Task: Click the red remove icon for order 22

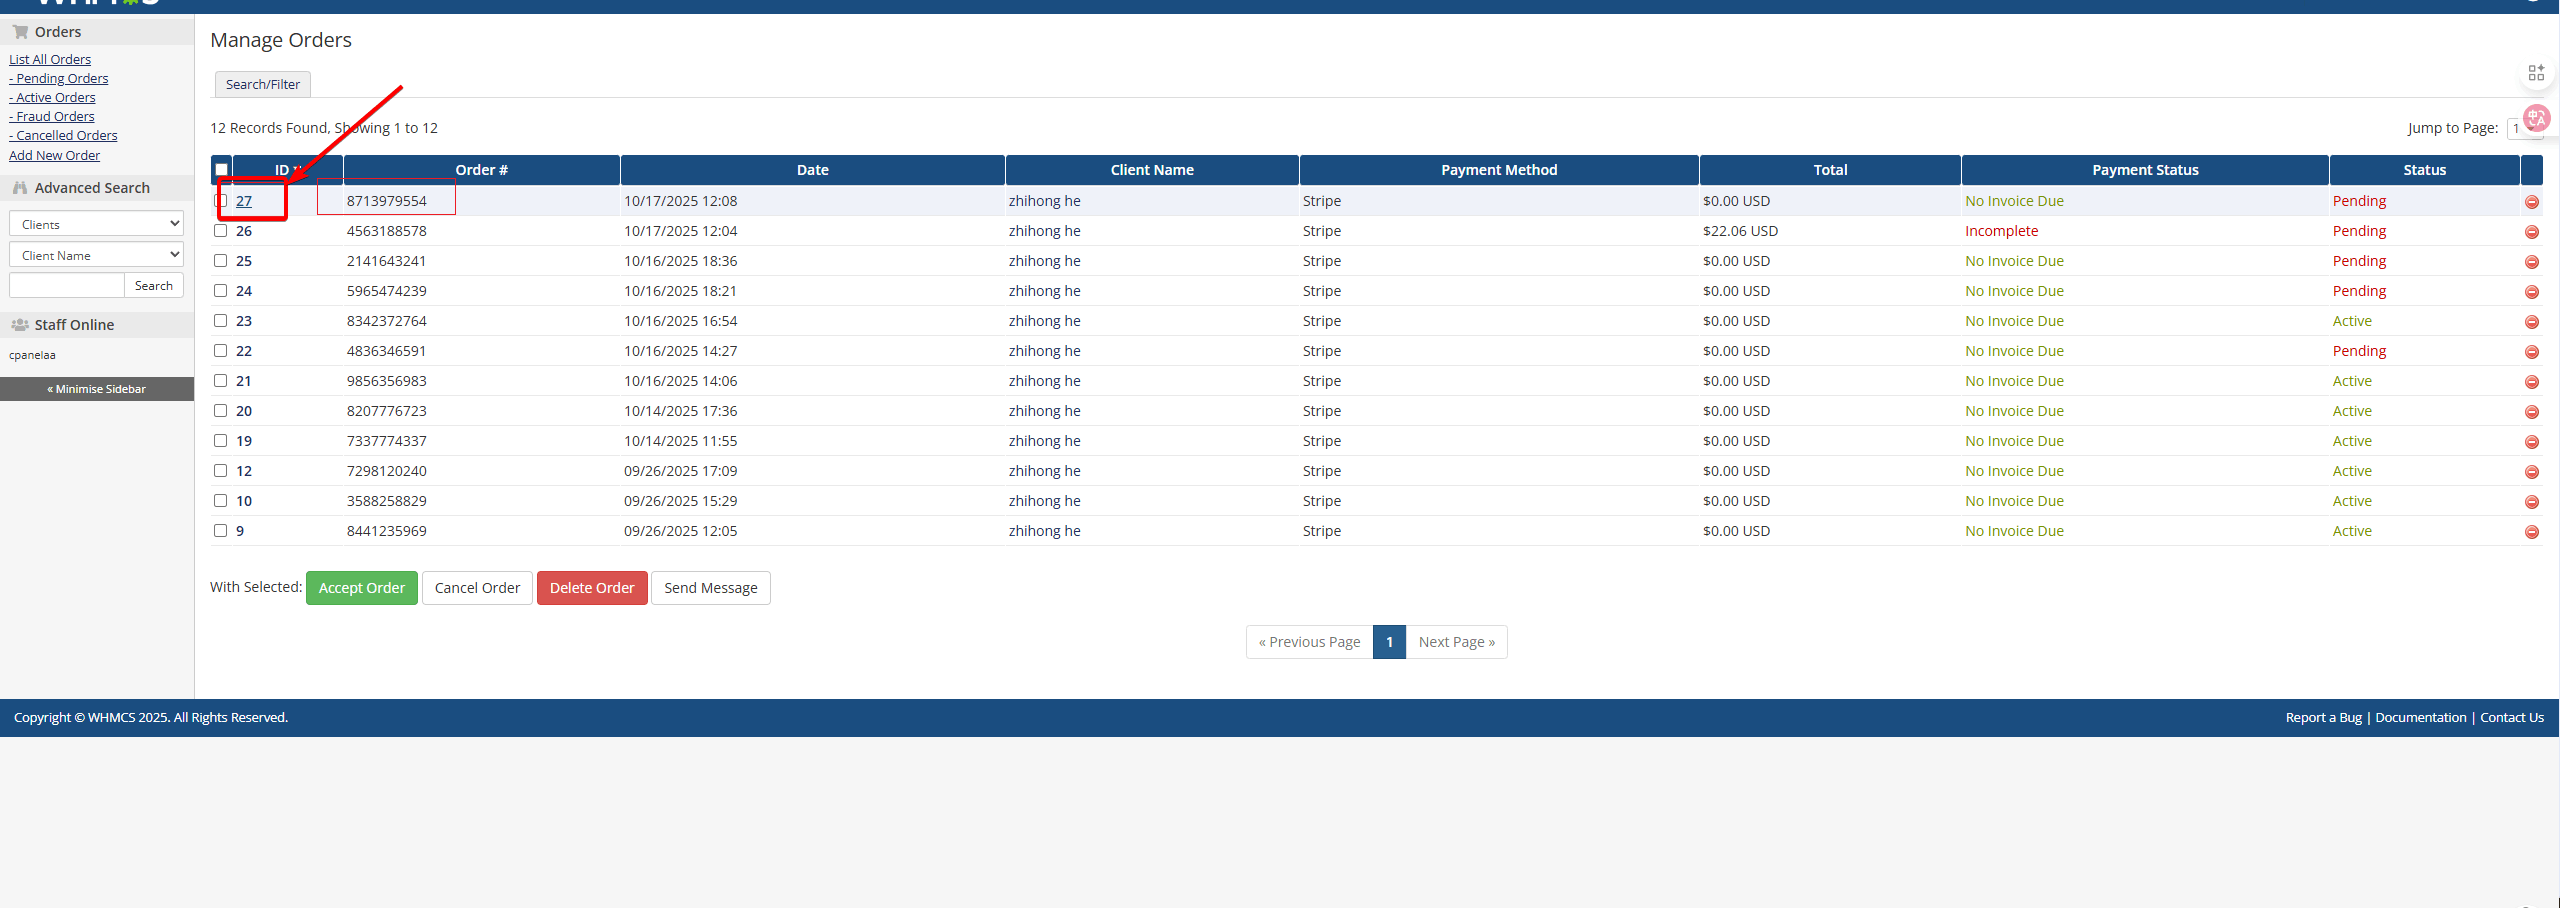Action: click(2531, 352)
